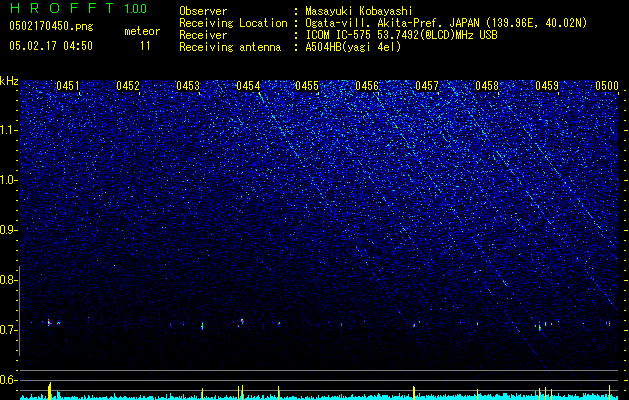Click the 0500 time marker
Screen dimensions: 629x400
point(607,86)
